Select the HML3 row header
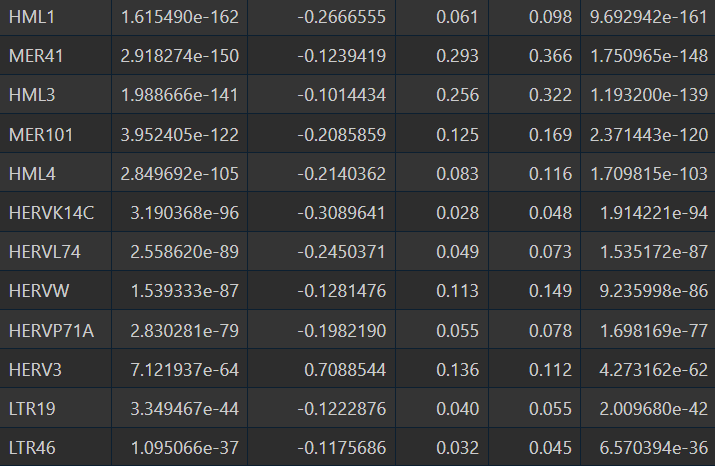Image resolution: width=715 pixels, height=466 pixels. [x=33, y=95]
